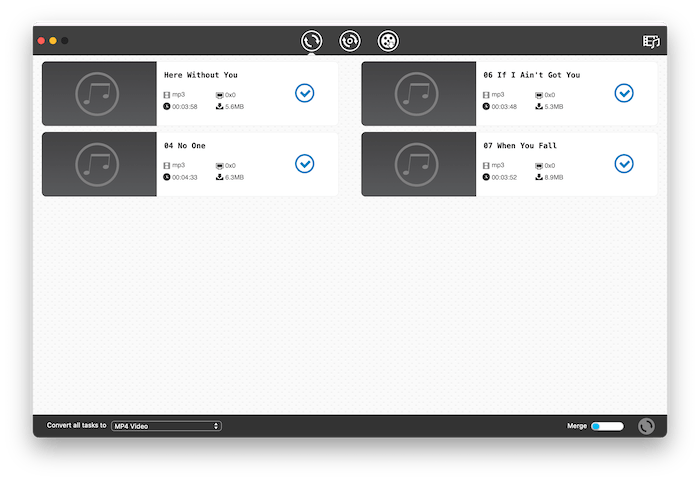Click the 04 No One music thumbnail
This screenshot has width=700, height=481.
point(99,164)
